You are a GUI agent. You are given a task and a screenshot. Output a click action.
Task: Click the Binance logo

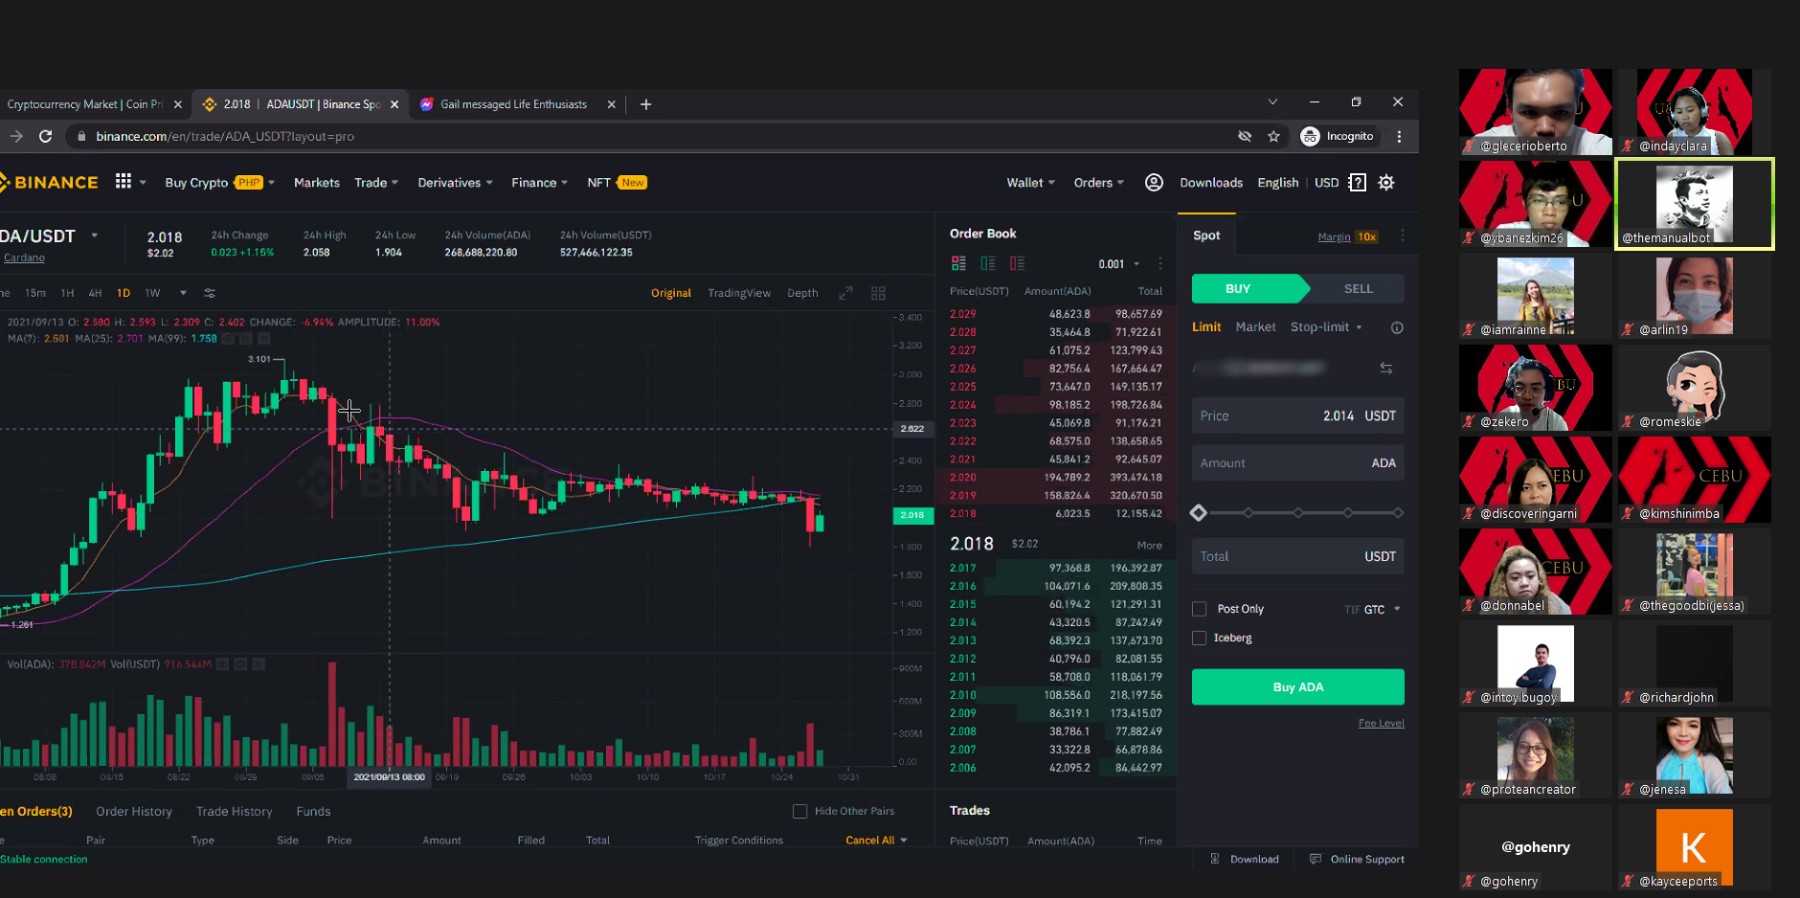49,182
